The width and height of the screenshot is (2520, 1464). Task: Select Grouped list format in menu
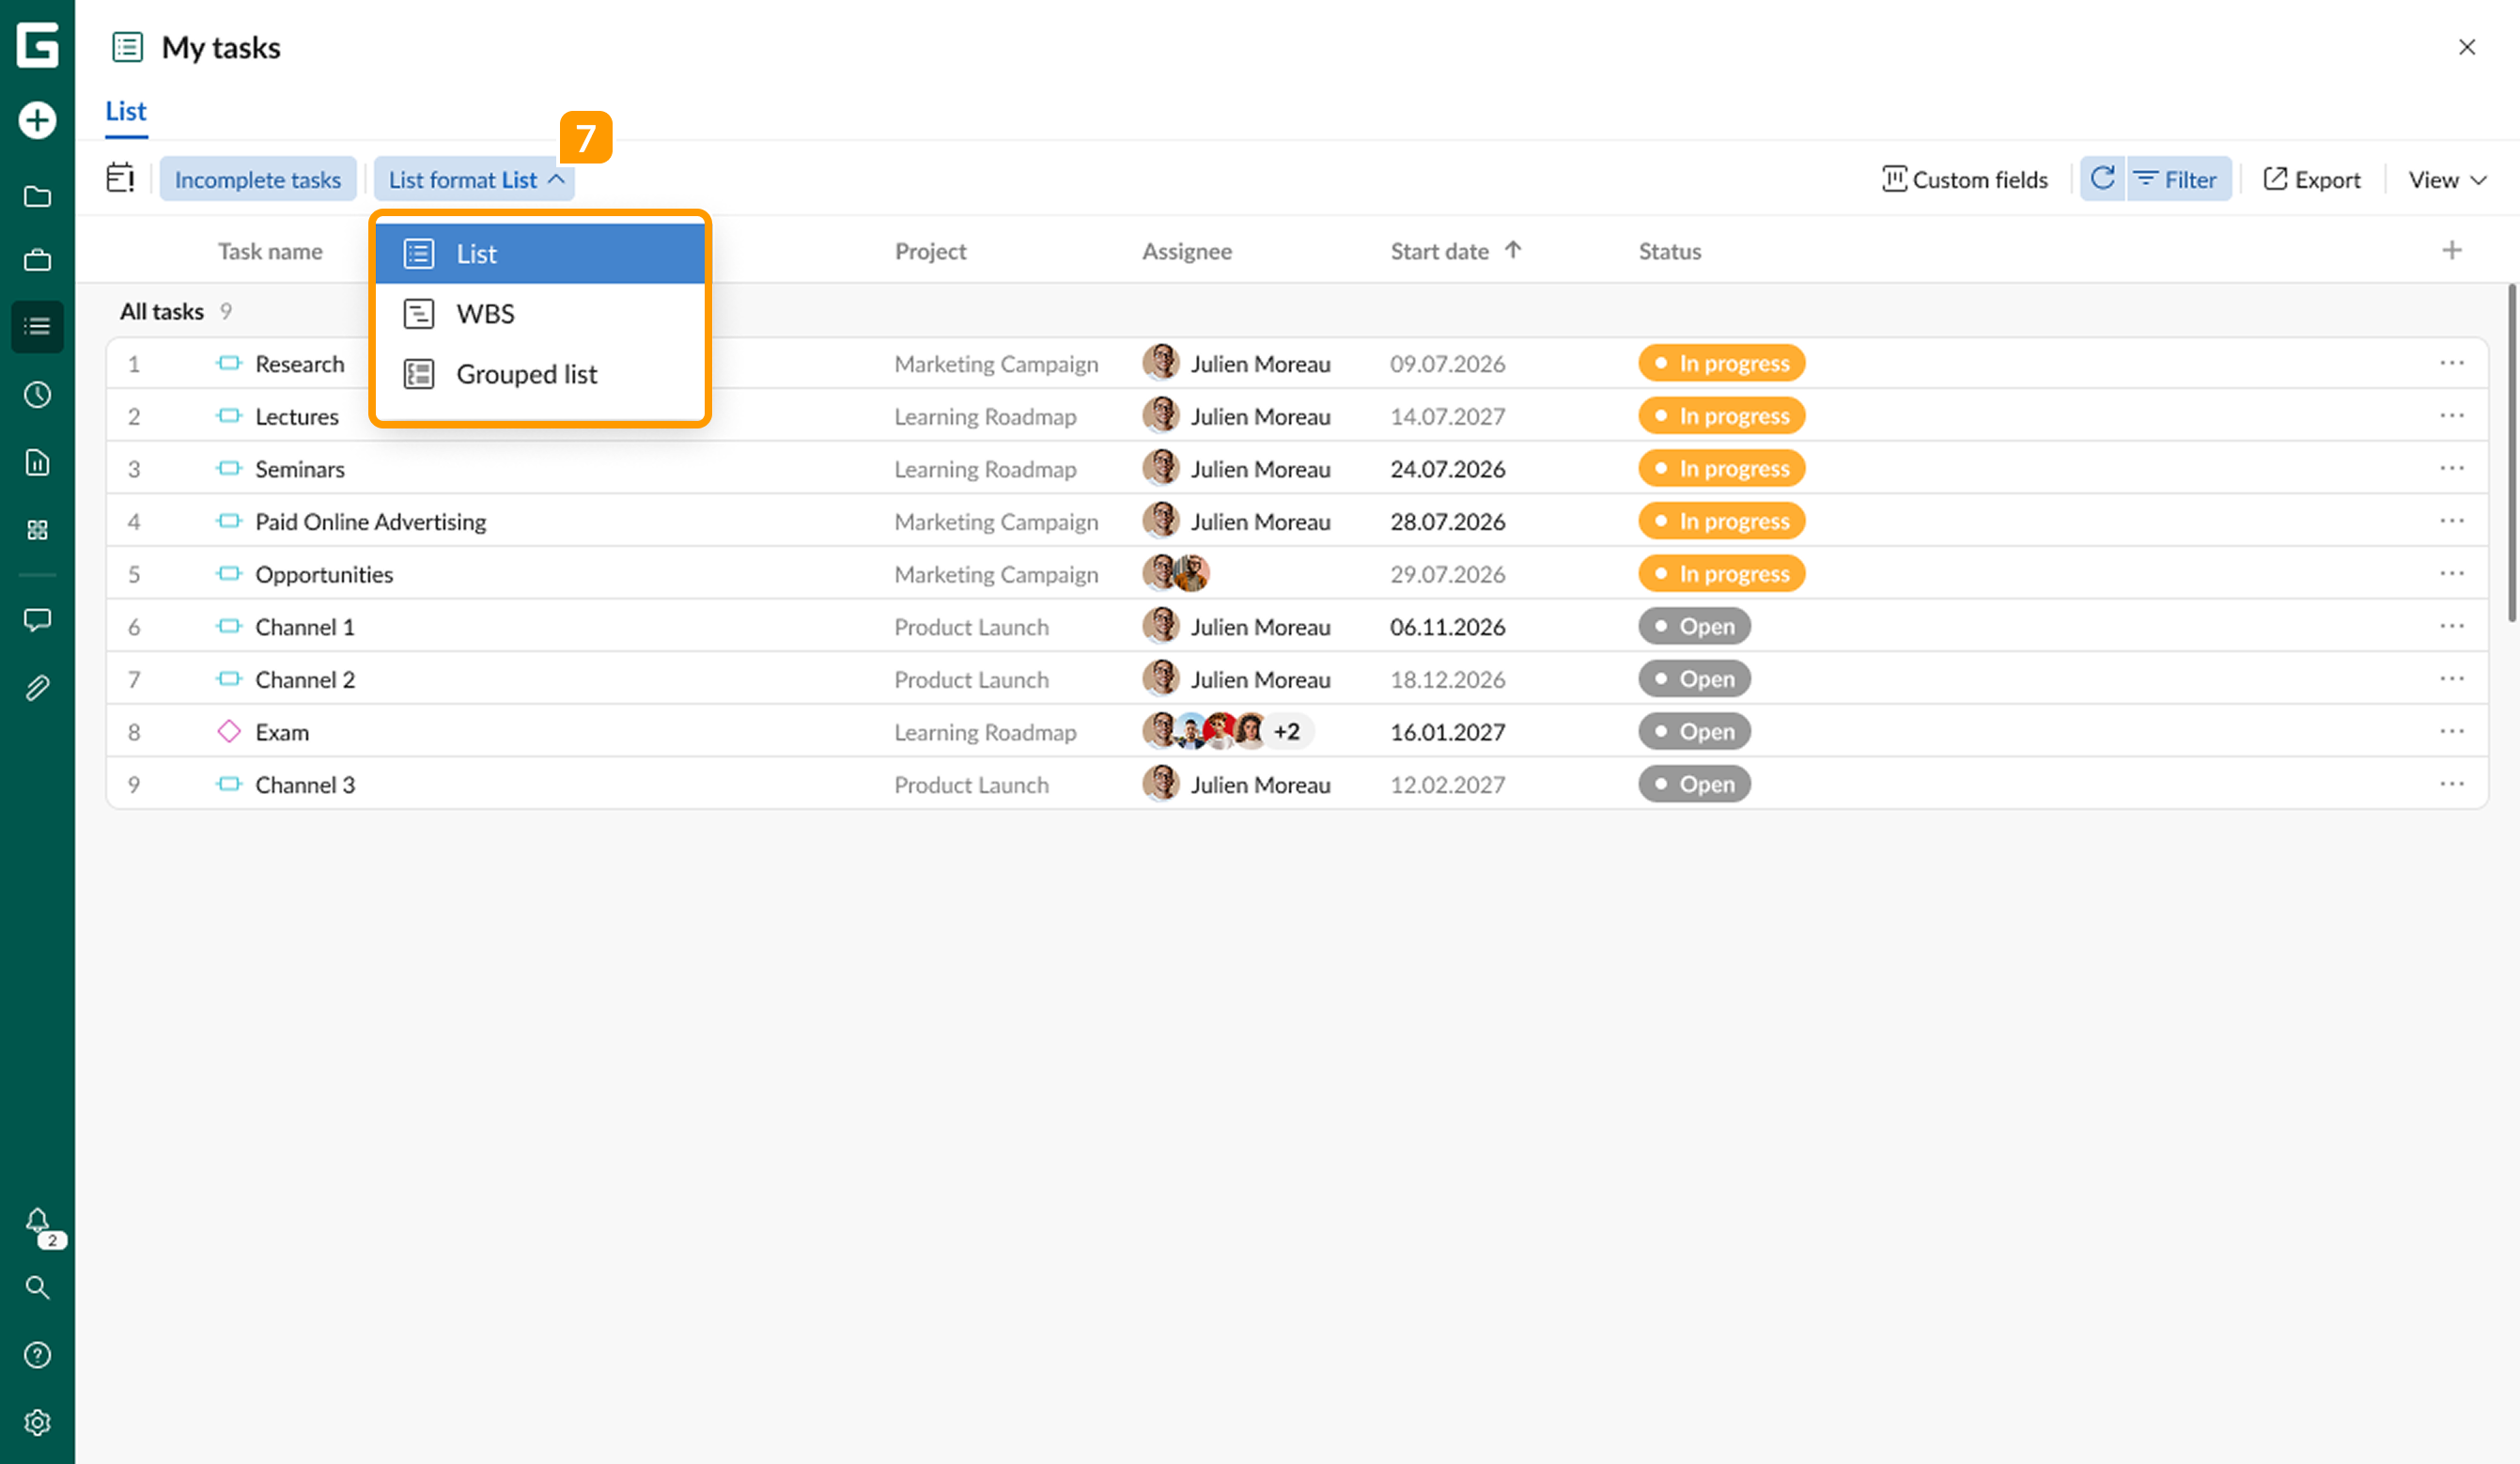click(540, 374)
